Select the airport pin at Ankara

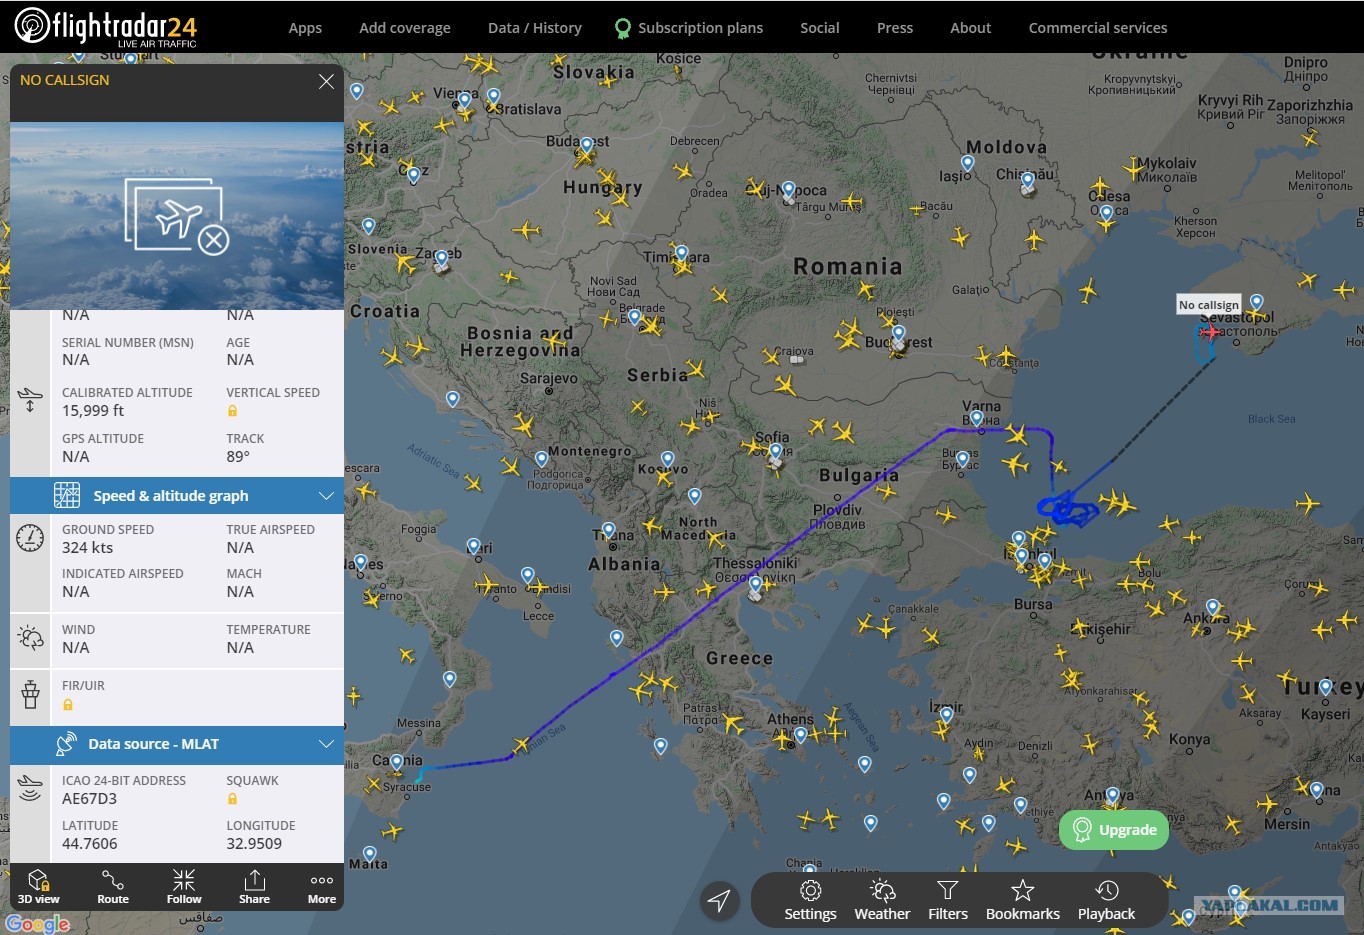click(x=1213, y=608)
